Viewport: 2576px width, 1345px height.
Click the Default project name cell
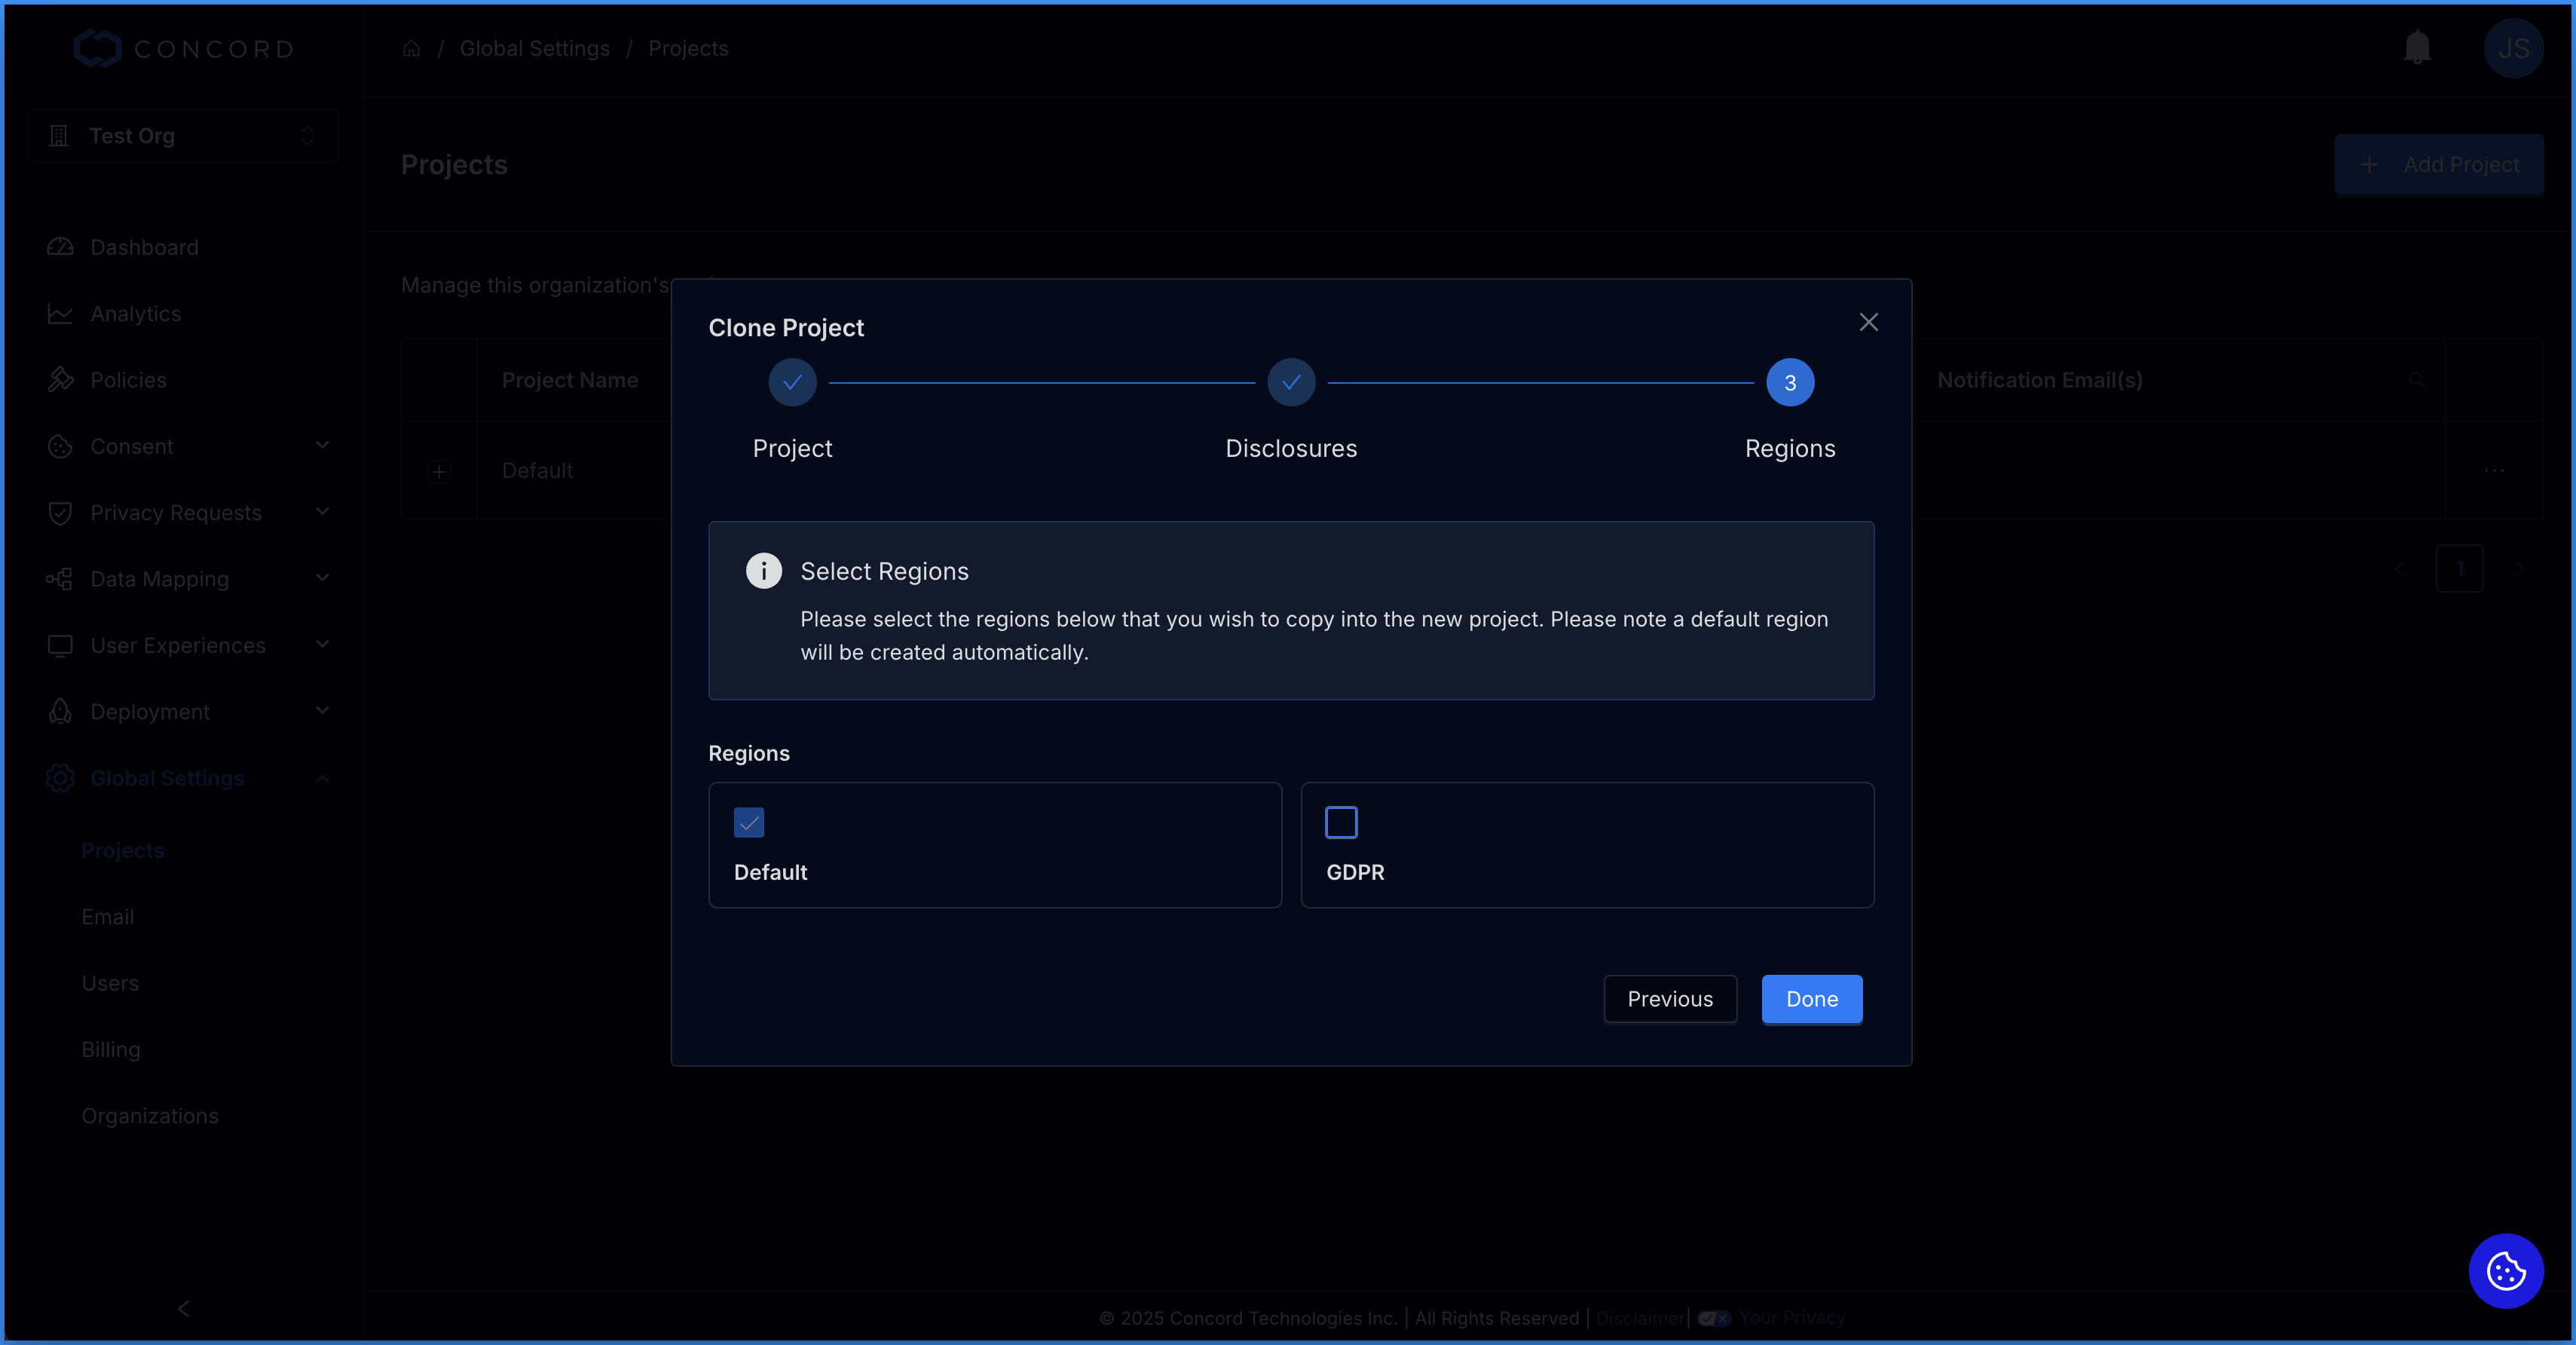pos(537,470)
